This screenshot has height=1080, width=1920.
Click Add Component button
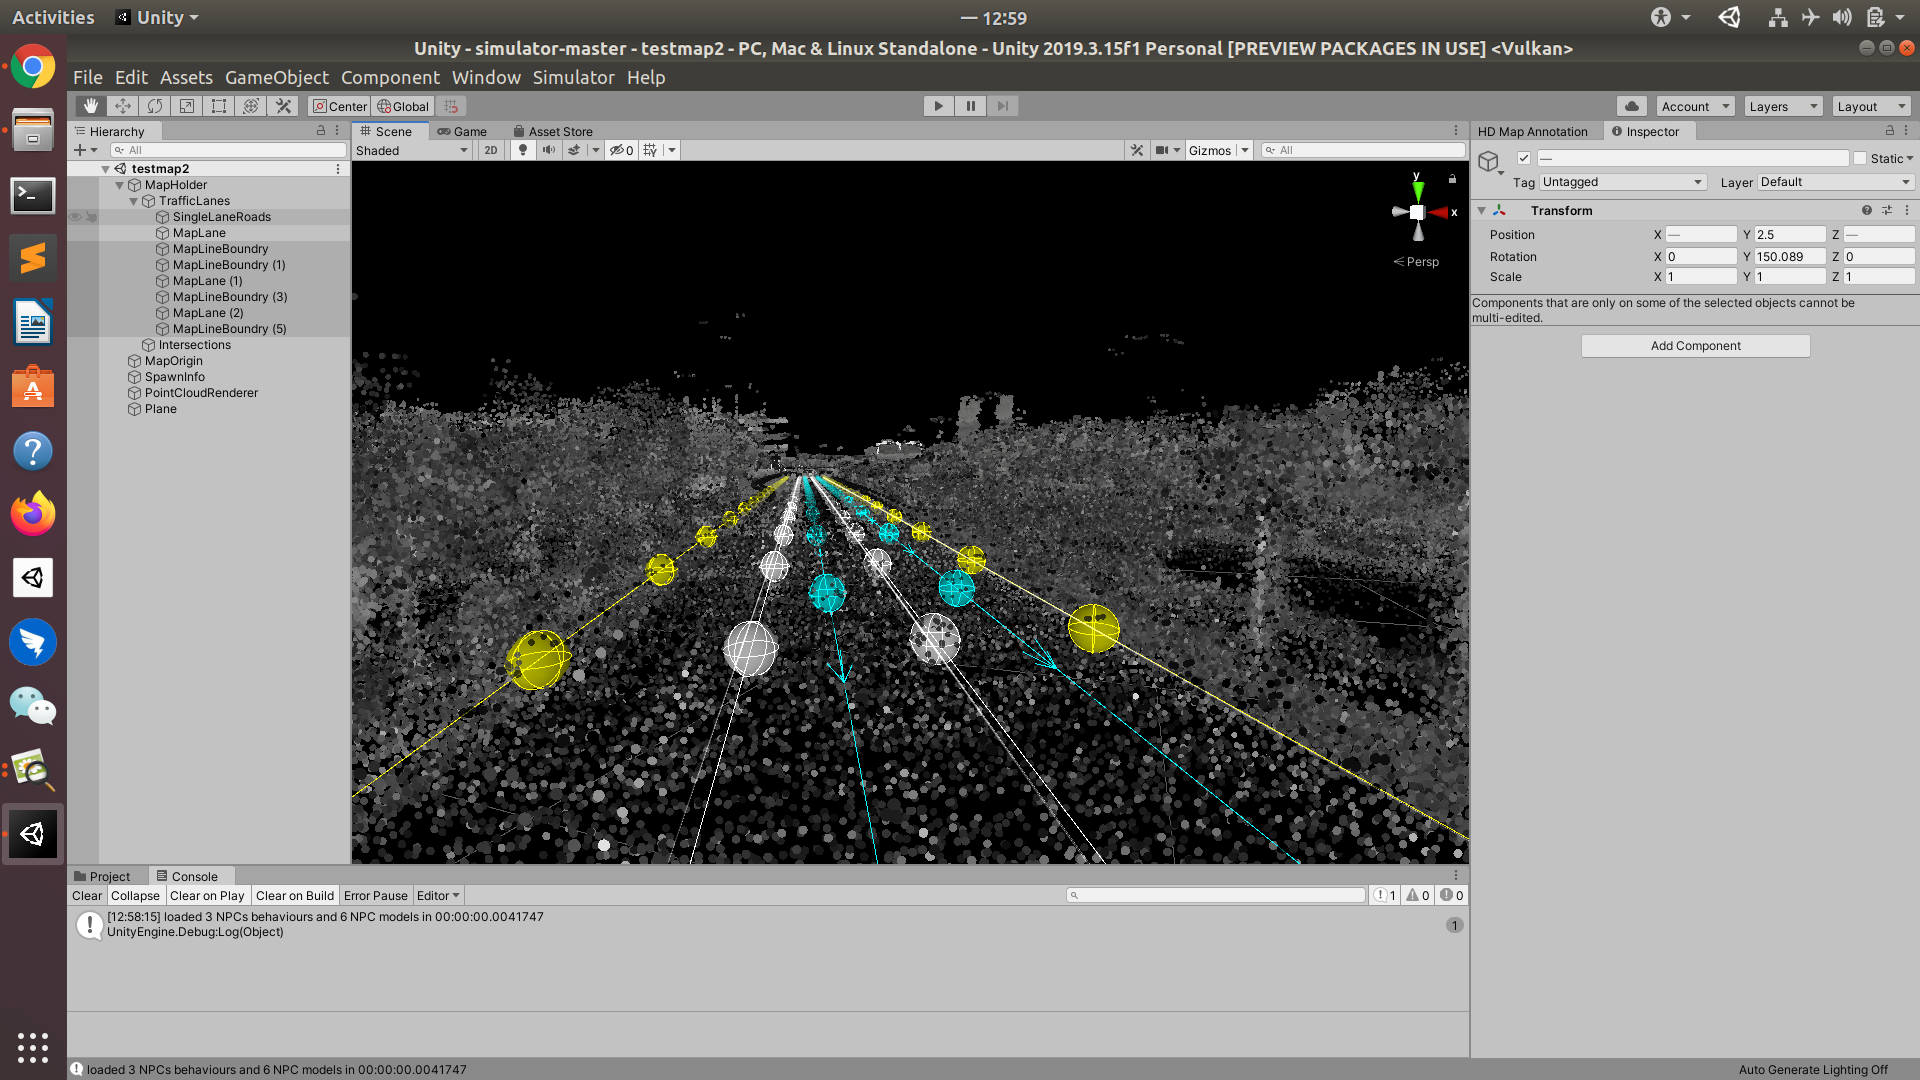tap(1695, 346)
